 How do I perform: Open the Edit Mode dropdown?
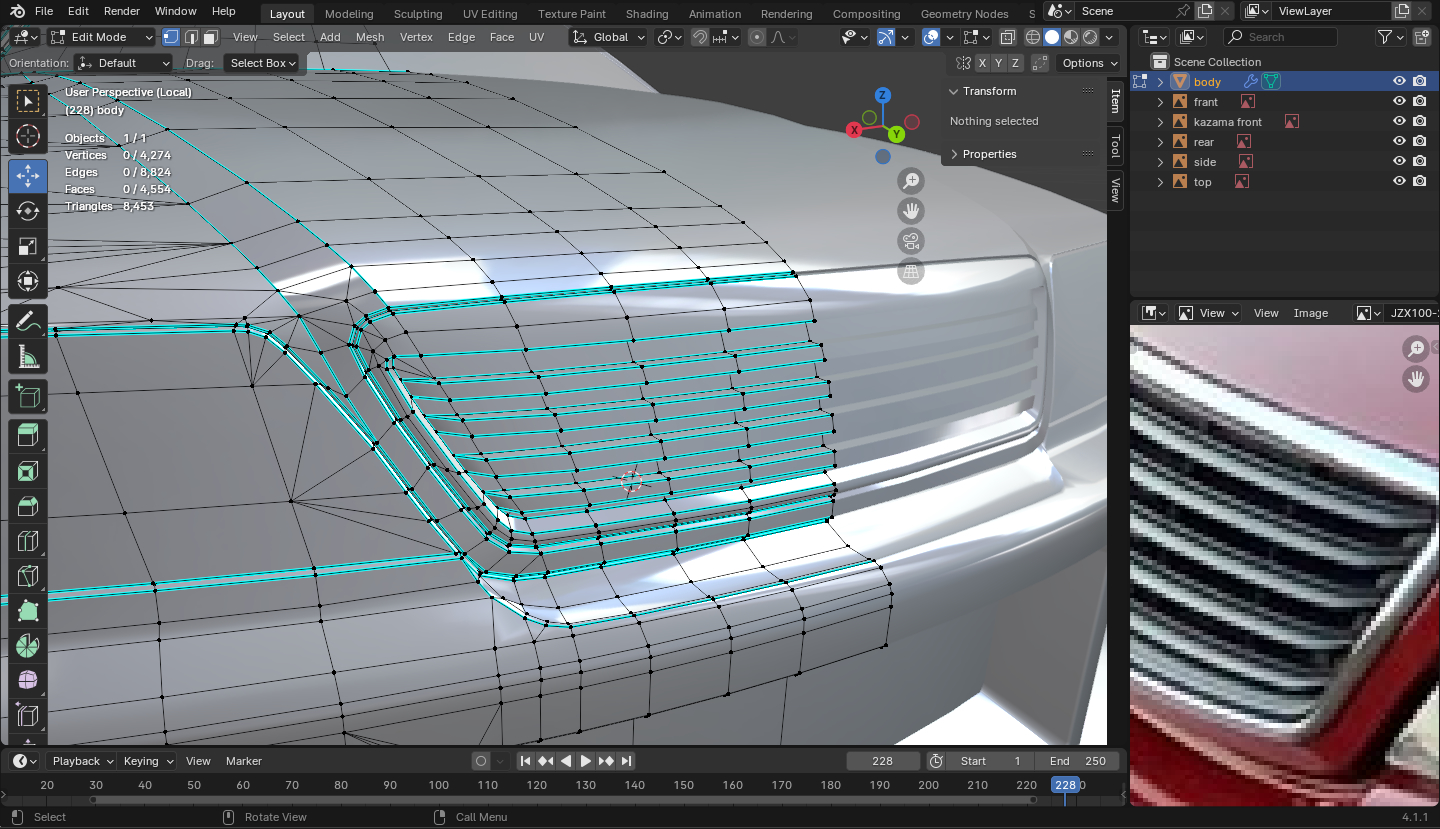[101, 37]
